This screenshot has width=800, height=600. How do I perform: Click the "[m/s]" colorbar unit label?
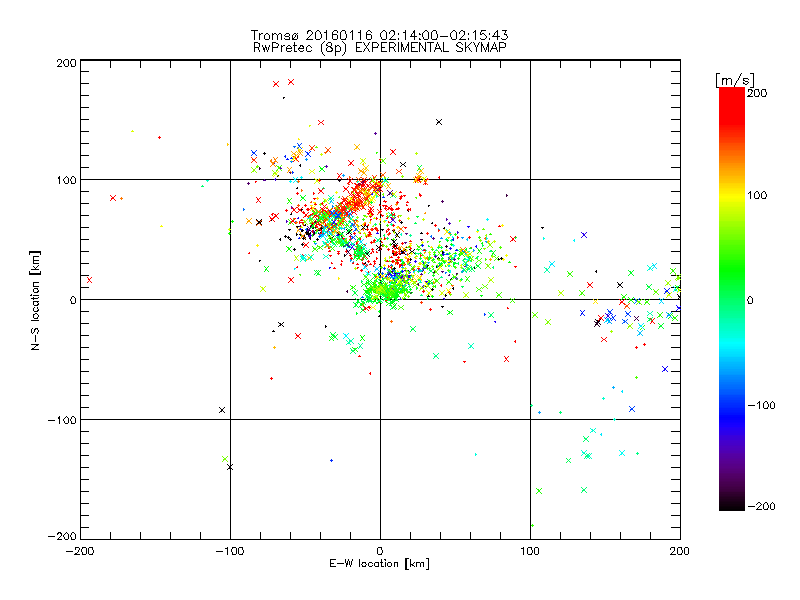(x=735, y=80)
